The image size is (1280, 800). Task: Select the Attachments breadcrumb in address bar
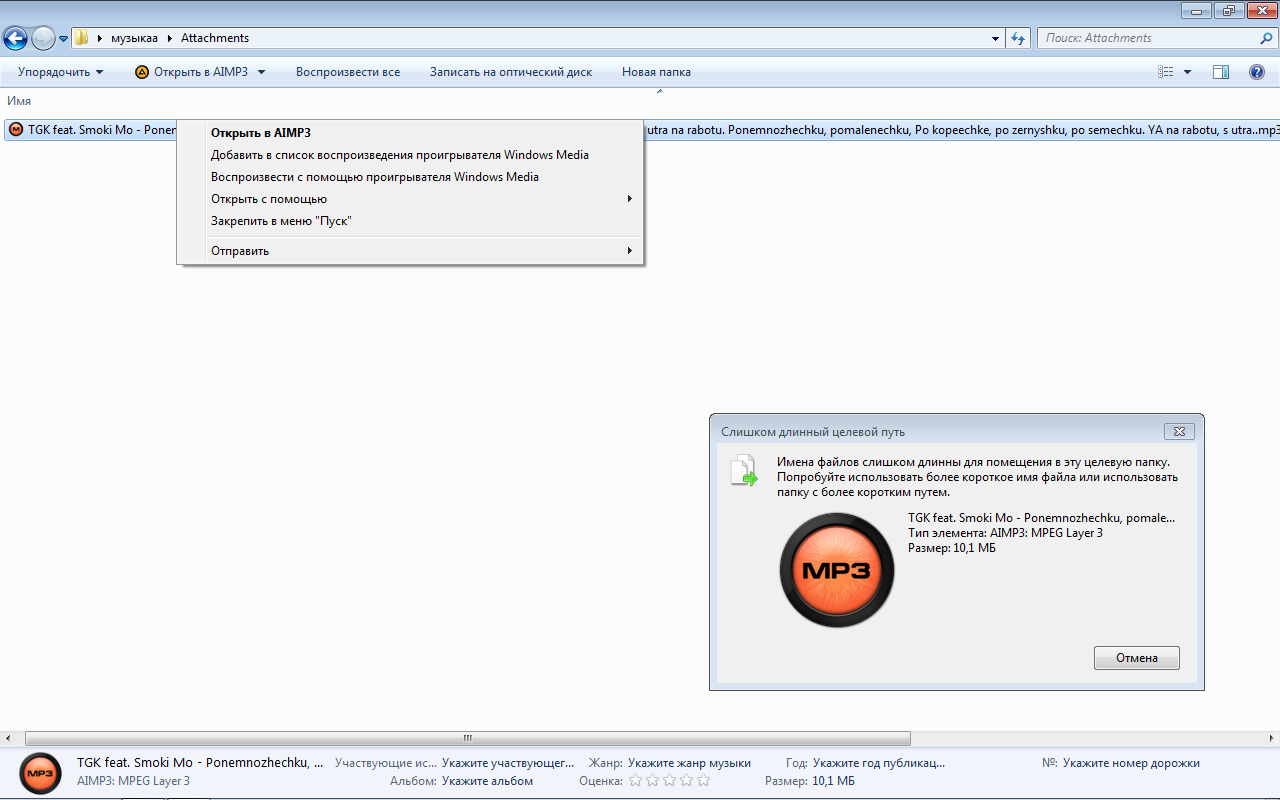(215, 38)
